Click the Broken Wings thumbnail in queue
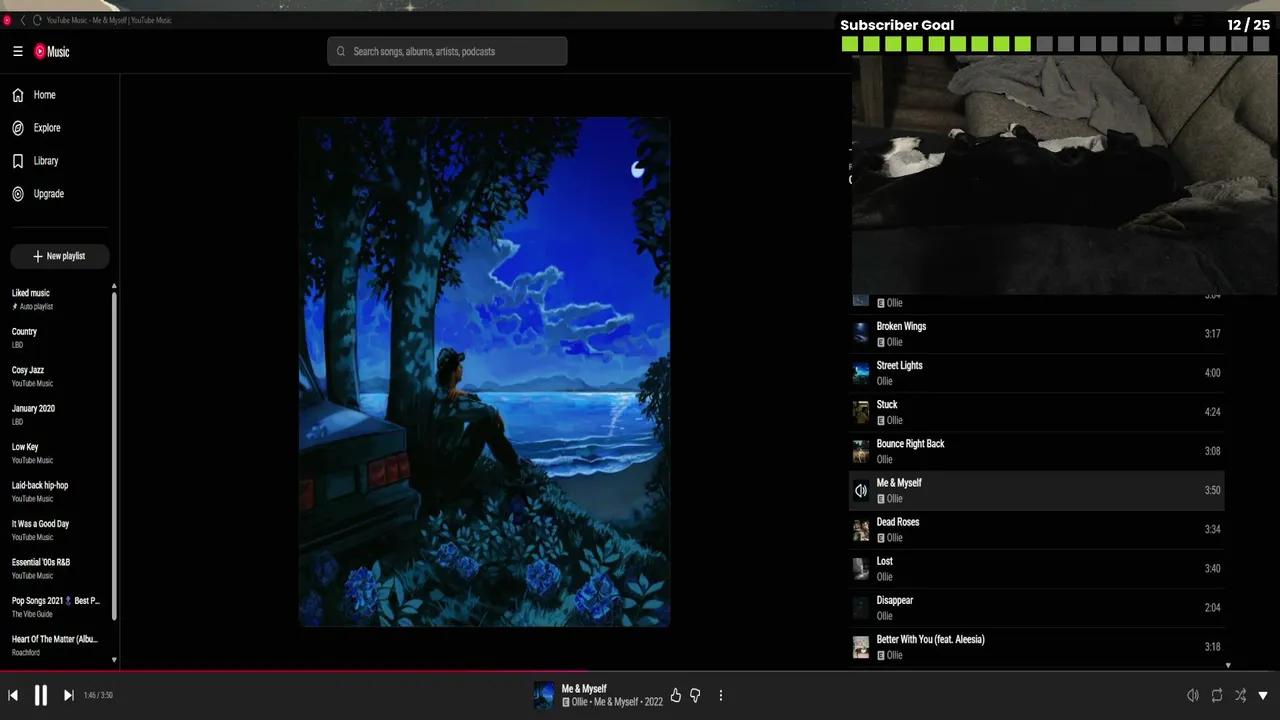1280x720 pixels. pos(861,334)
